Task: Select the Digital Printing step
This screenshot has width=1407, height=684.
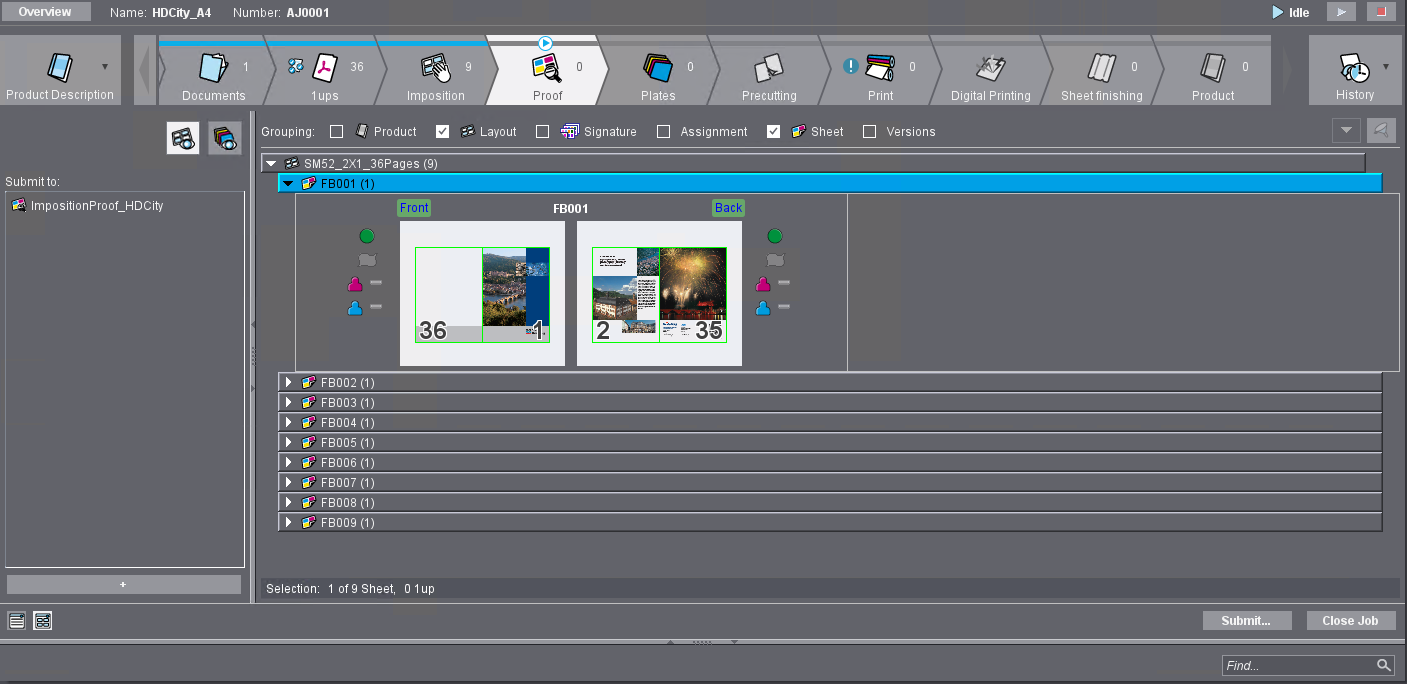Action: [x=991, y=70]
